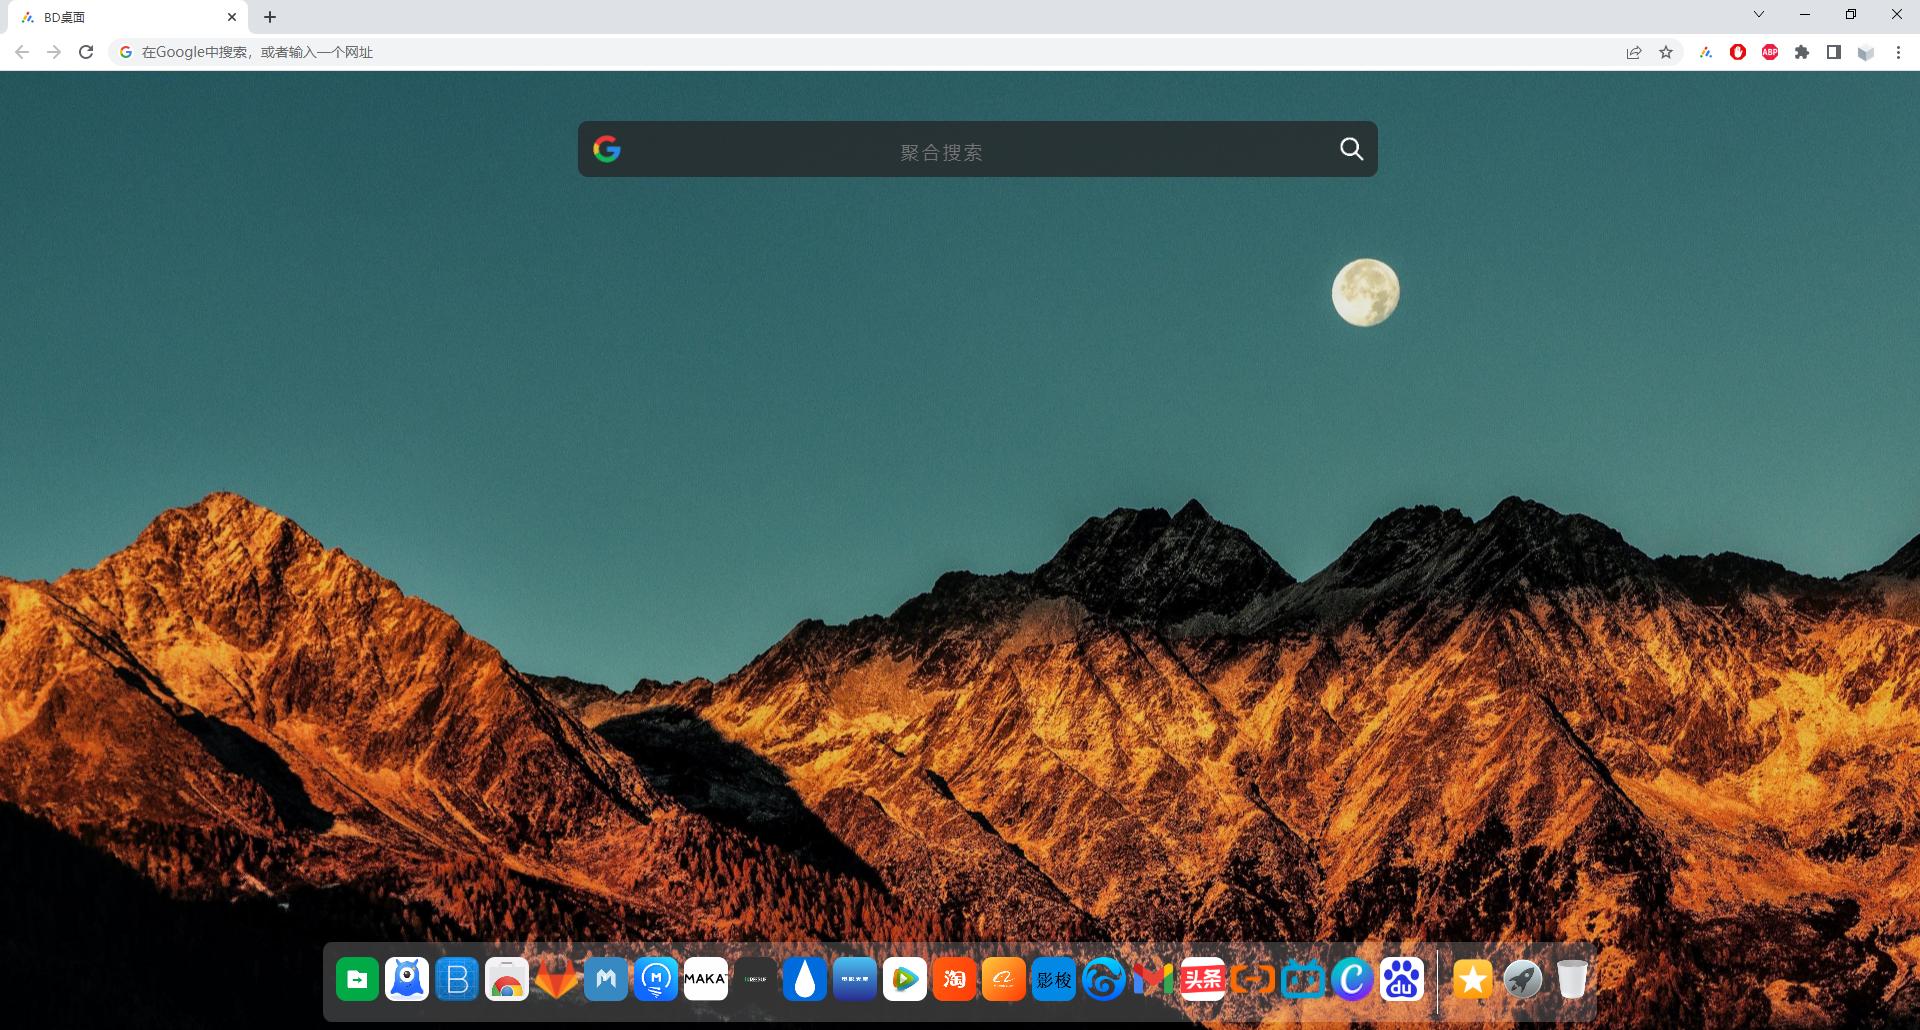The image size is (1920, 1030).
Task: Open the yellow star favorites icon
Action: (1472, 980)
